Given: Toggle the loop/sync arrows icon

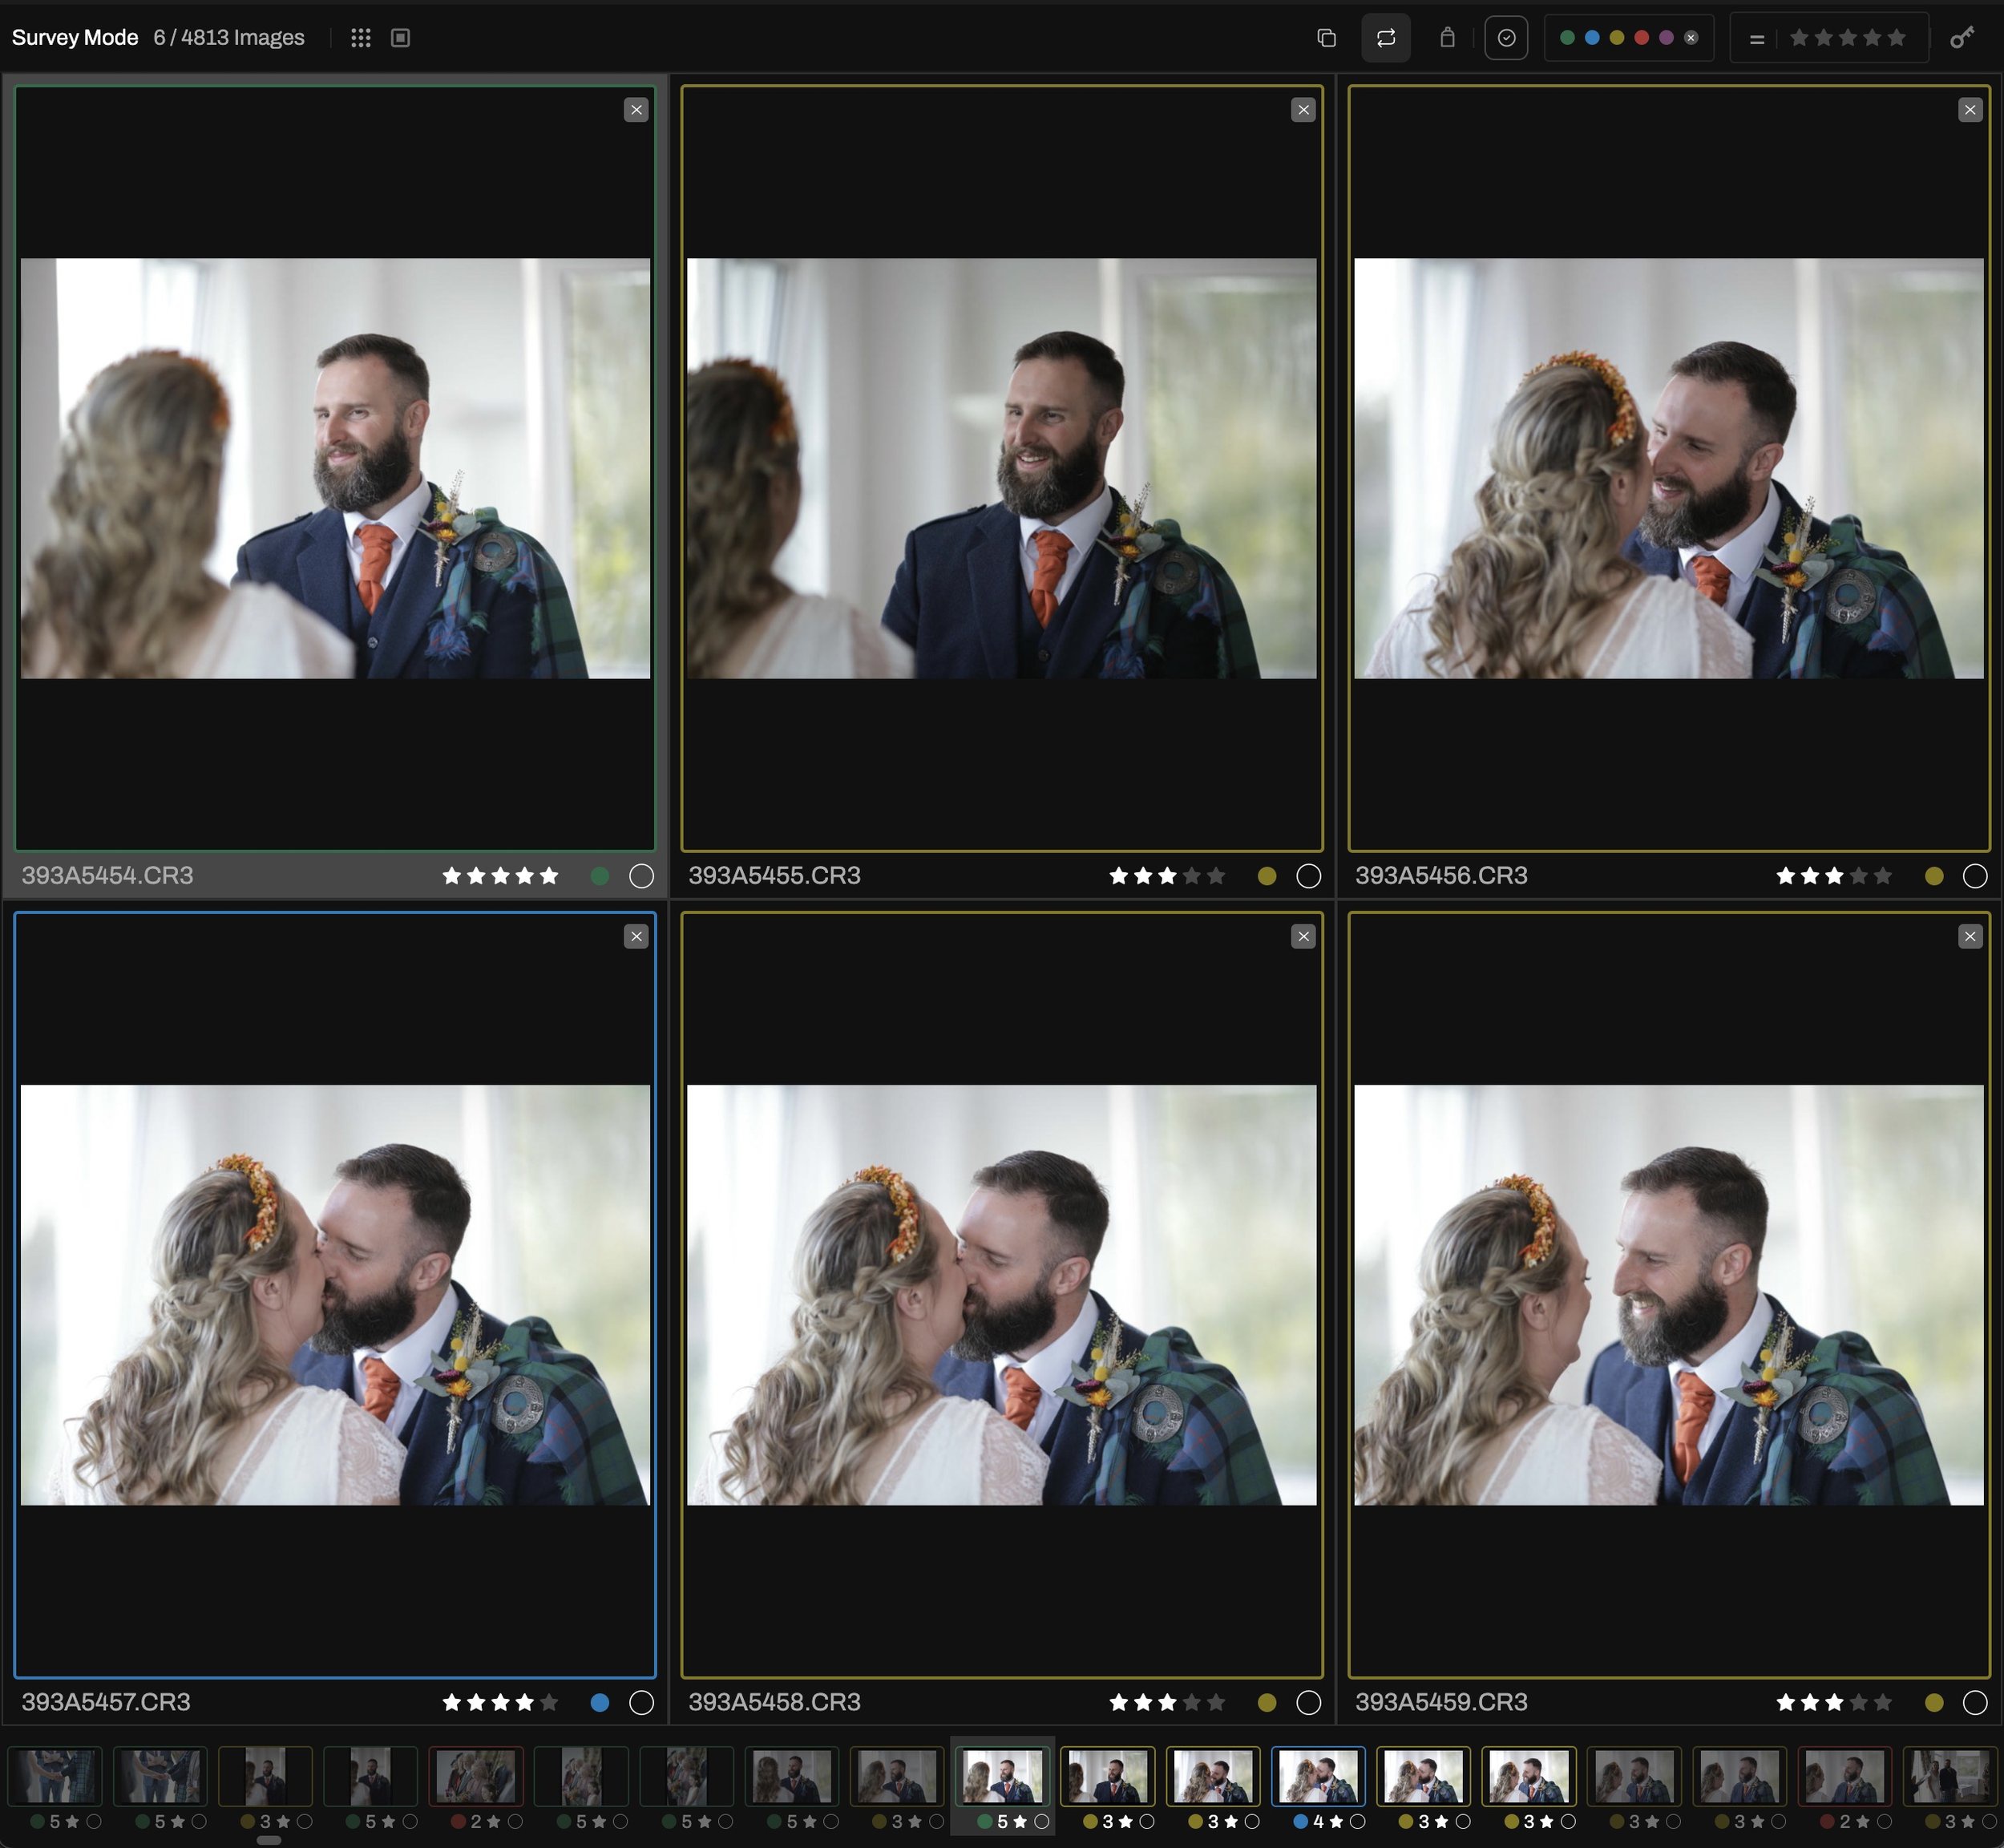Looking at the screenshot, I should 1385,38.
